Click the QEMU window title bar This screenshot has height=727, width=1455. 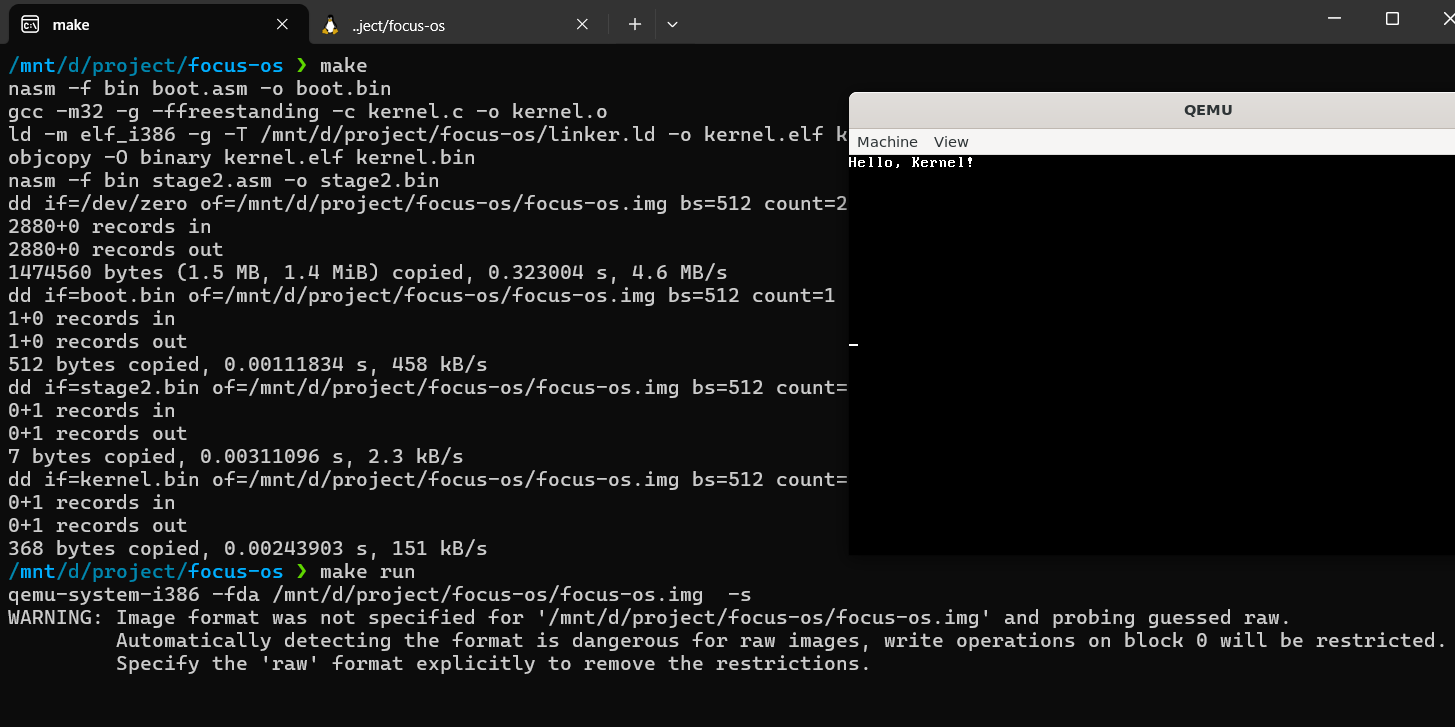tap(1150, 110)
